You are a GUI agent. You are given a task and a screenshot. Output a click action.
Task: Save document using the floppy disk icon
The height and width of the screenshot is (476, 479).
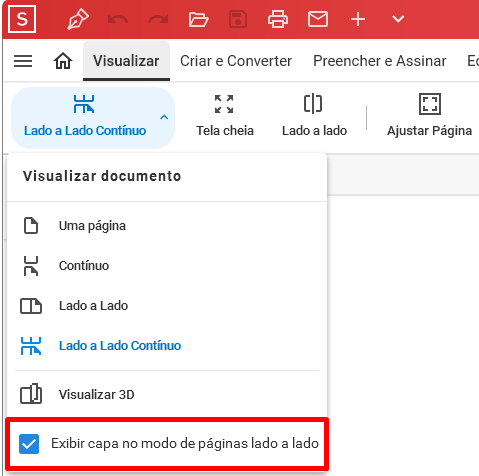click(238, 19)
